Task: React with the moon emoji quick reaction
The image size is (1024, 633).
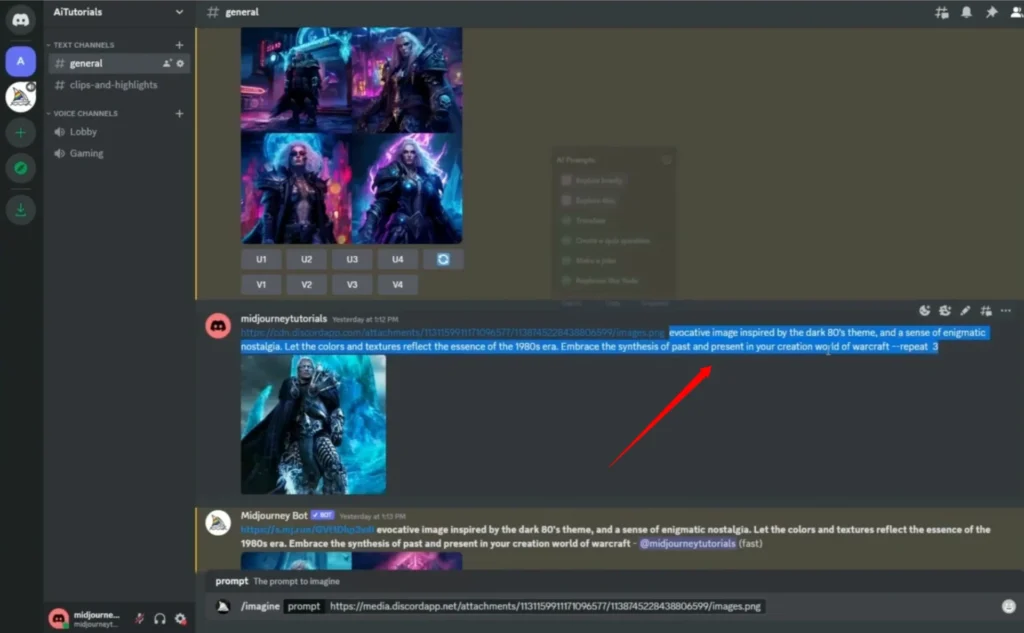Action: pyautogui.click(x=924, y=311)
